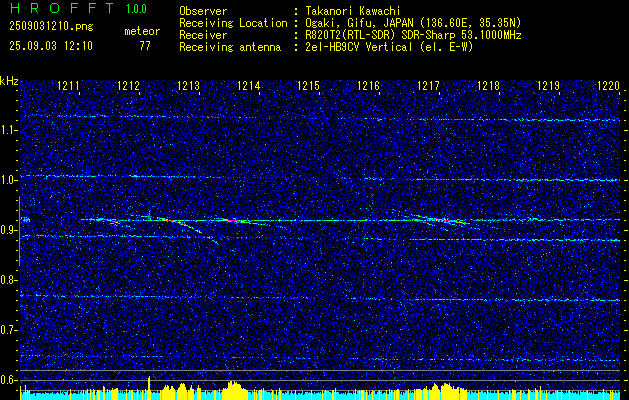Click time marker 1220
629x400 pixels.
(609, 85)
